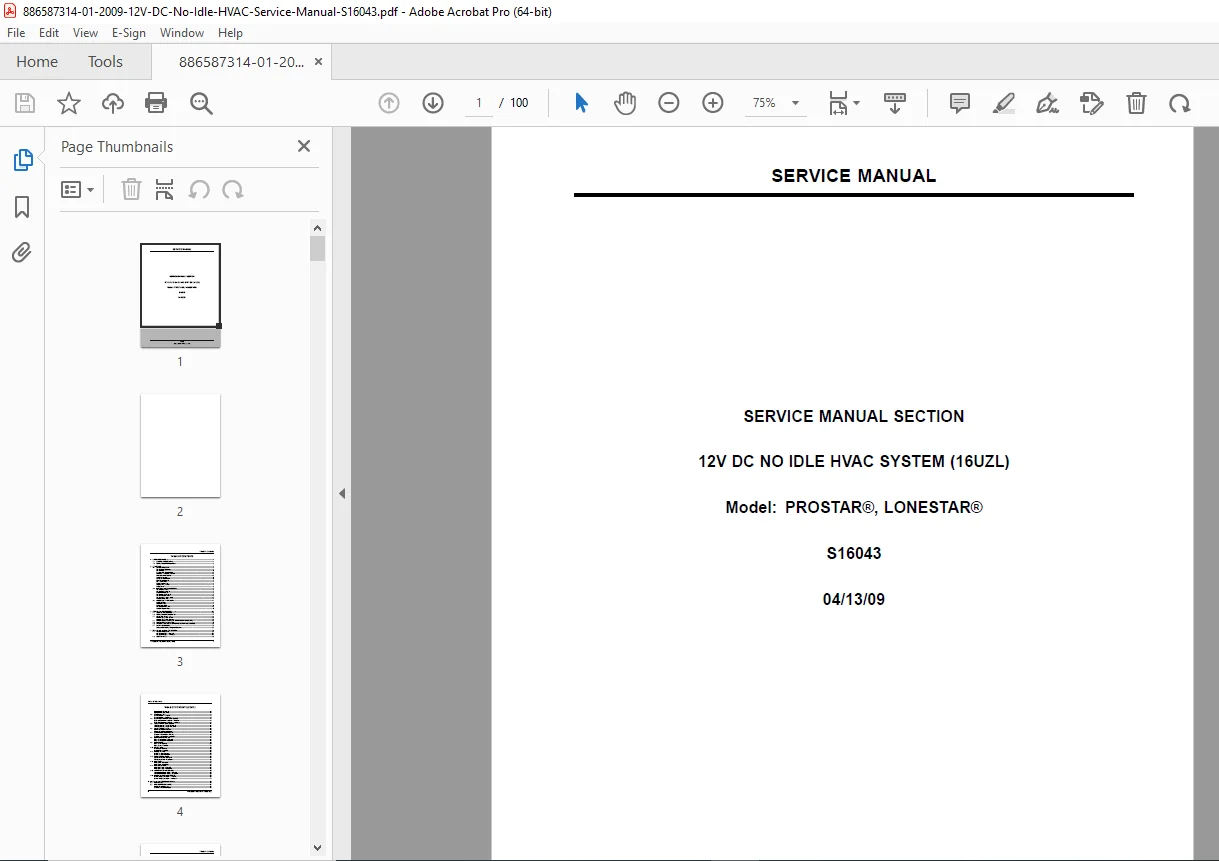Select page 2 thumbnail
The width and height of the screenshot is (1219, 861).
click(180, 445)
